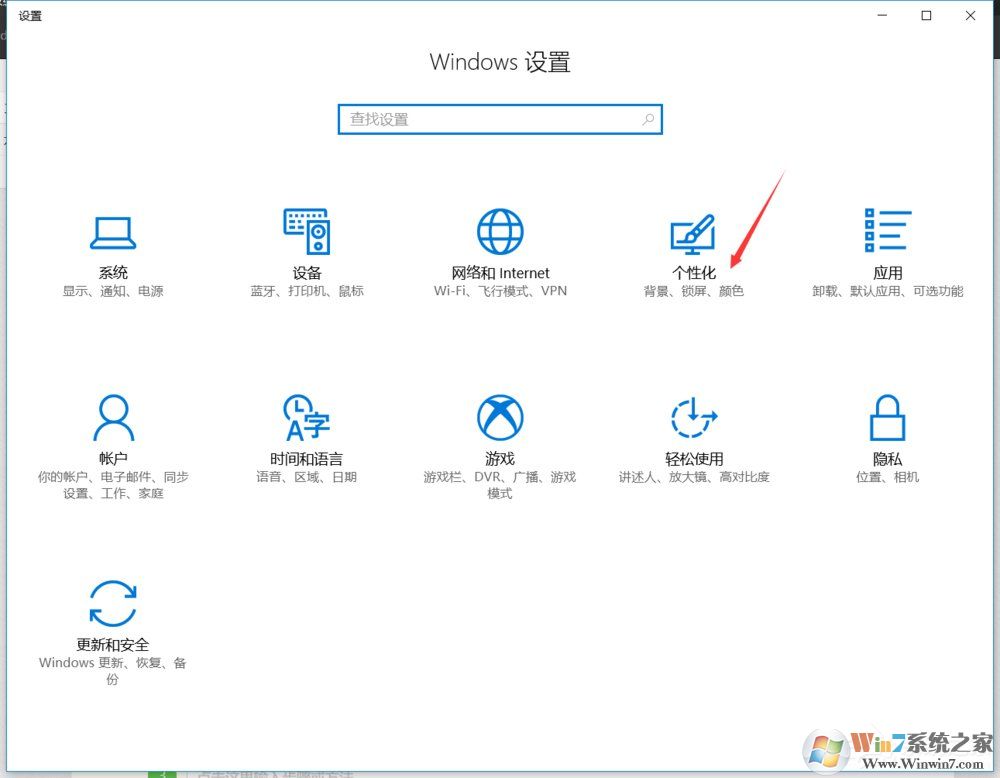Click the green taskbar icon at bottom
The image size is (1000, 778).
[163, 774]
